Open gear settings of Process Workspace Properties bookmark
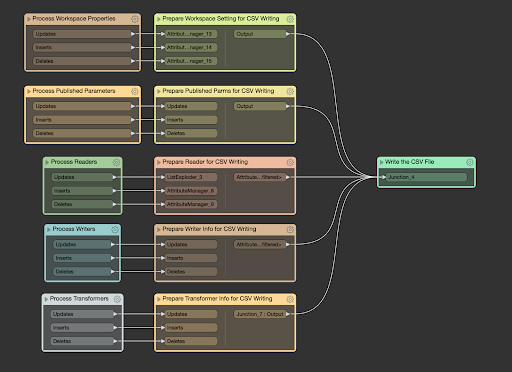Screen dimensions: 512x372 coord(135,19)
